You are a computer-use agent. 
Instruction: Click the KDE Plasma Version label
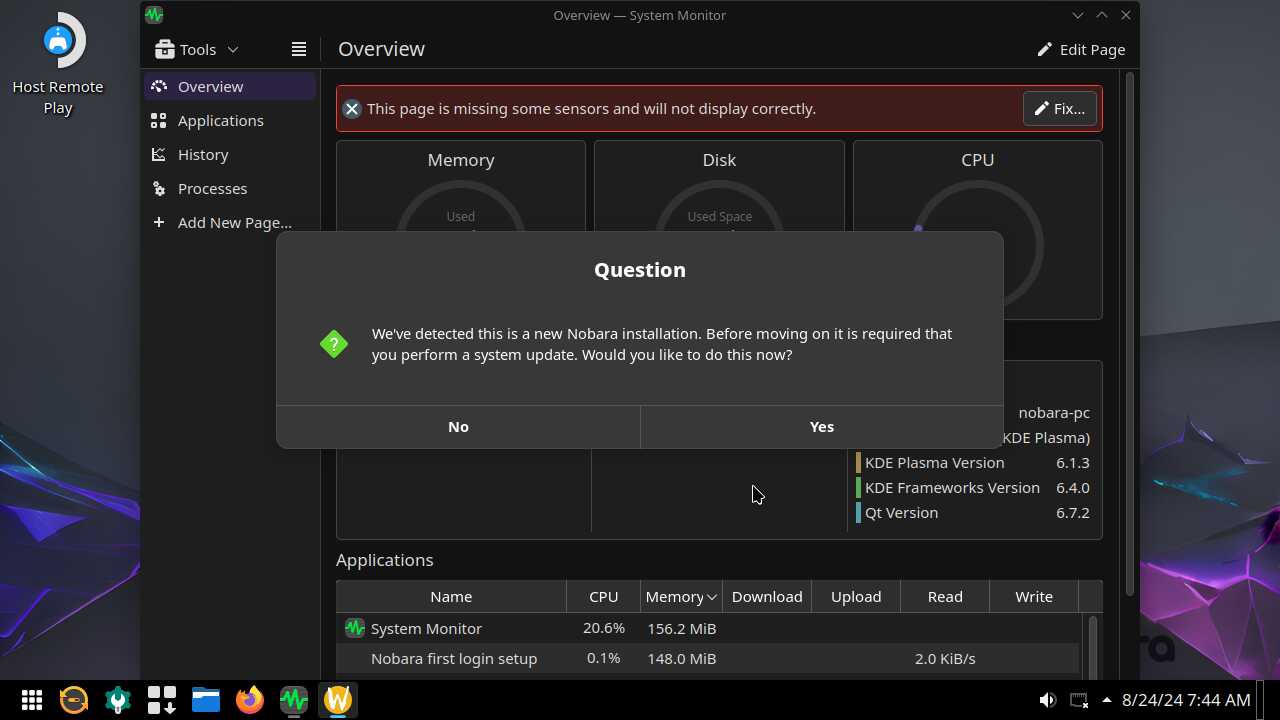(x=934, y=463)
